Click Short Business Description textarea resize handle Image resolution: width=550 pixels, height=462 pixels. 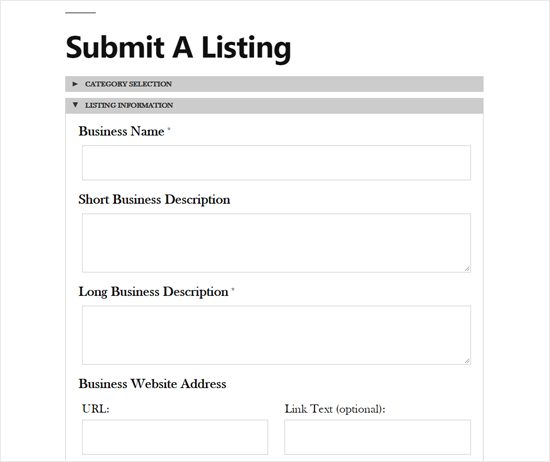467,269
